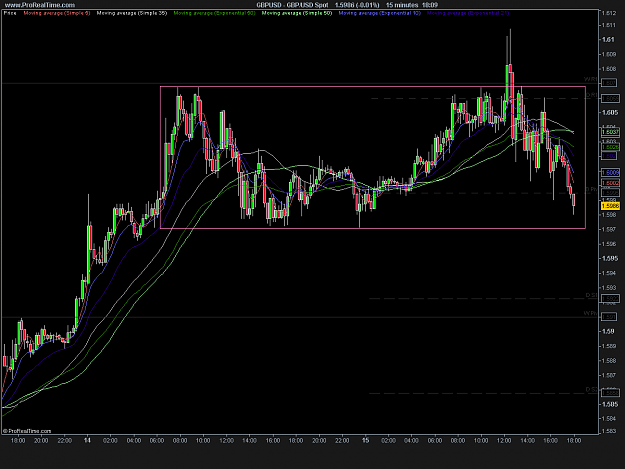Click the W Piv pivot label
Viewport: 625px width, 469px height.
591,314
